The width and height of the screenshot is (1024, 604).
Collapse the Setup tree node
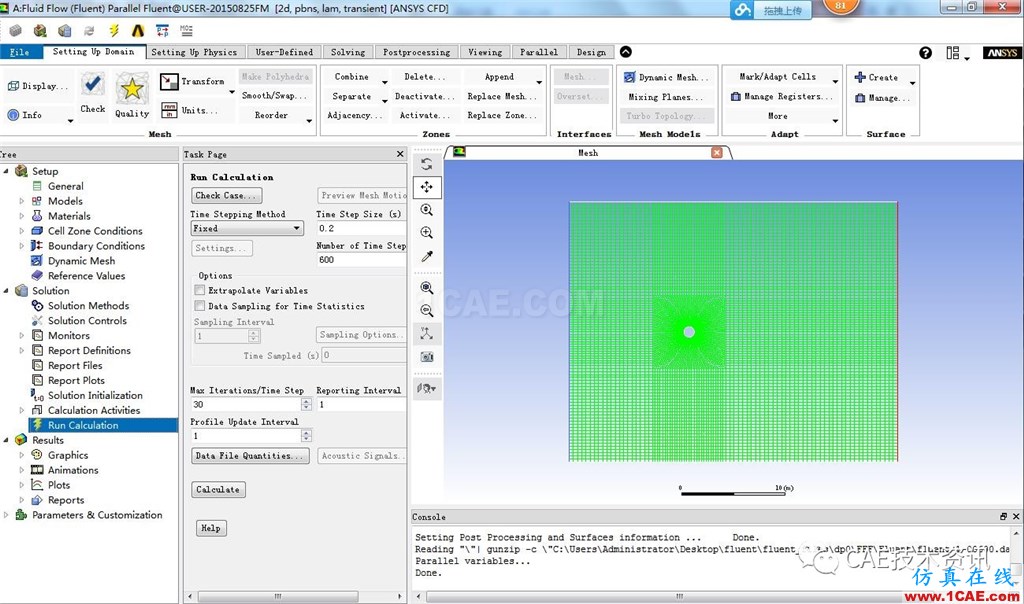pos(6,171)
